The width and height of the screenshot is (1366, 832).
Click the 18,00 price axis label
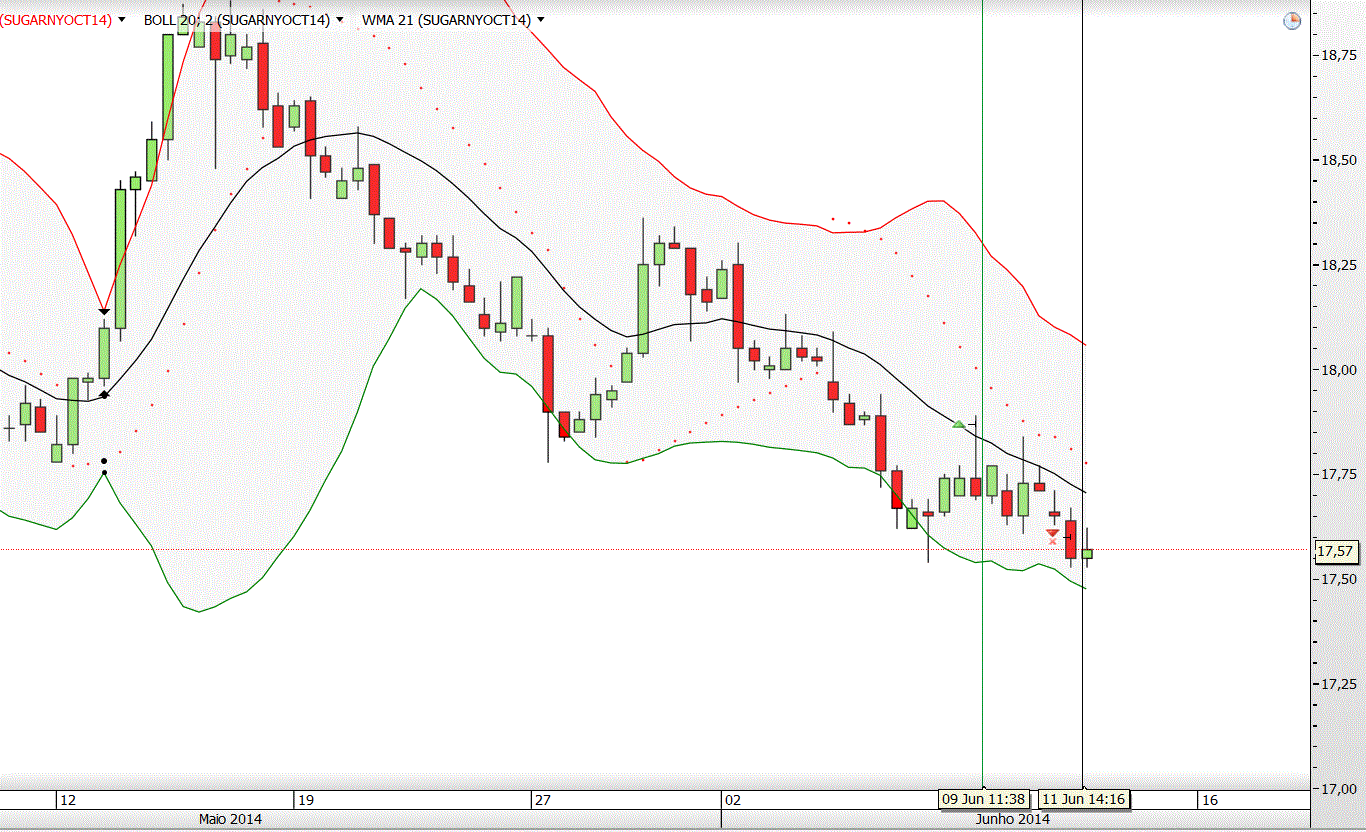tap(1339, 370)
